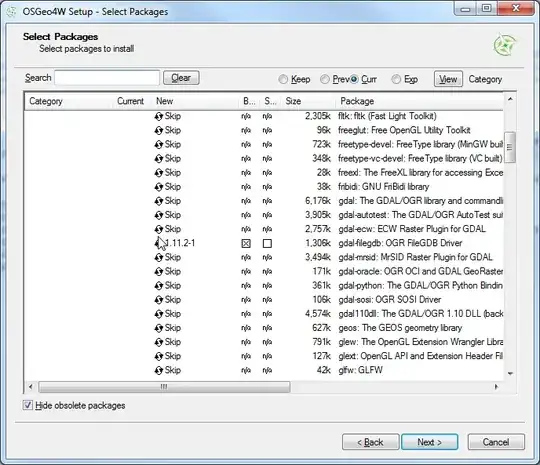Toggle Skip icon for gdal110dll package

(x=158, y=314)
